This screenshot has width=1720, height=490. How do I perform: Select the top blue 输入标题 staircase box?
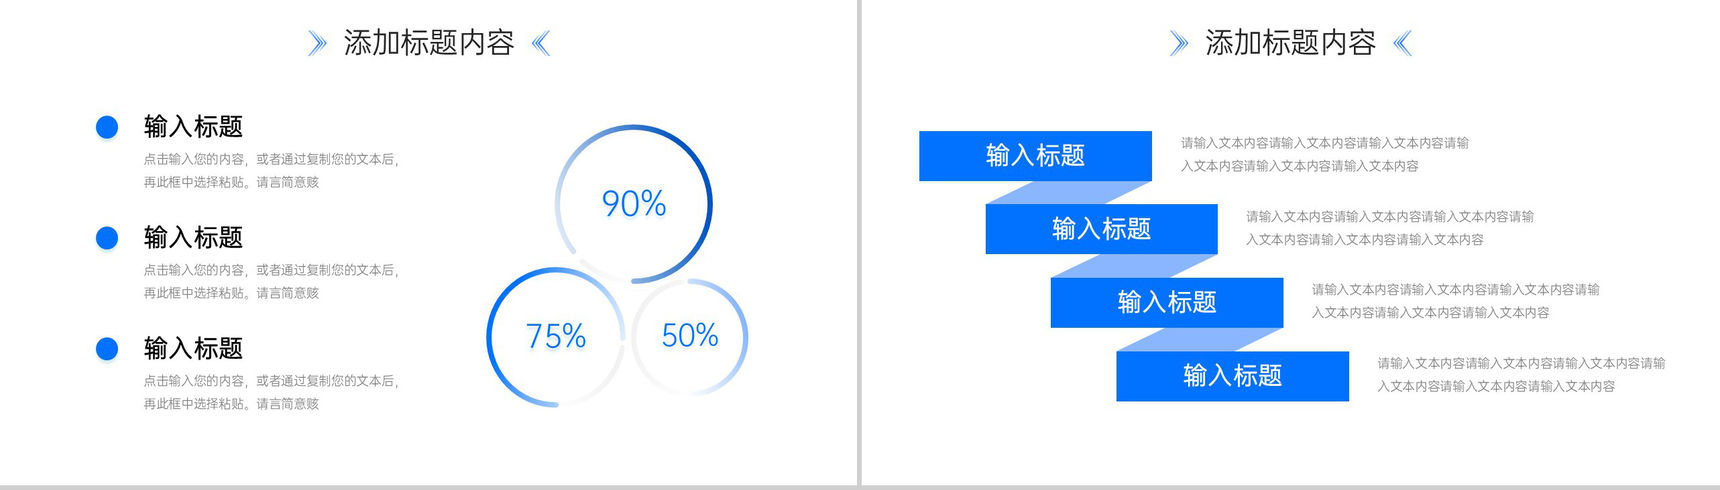pyautogui.click(x=1035, y=156)
